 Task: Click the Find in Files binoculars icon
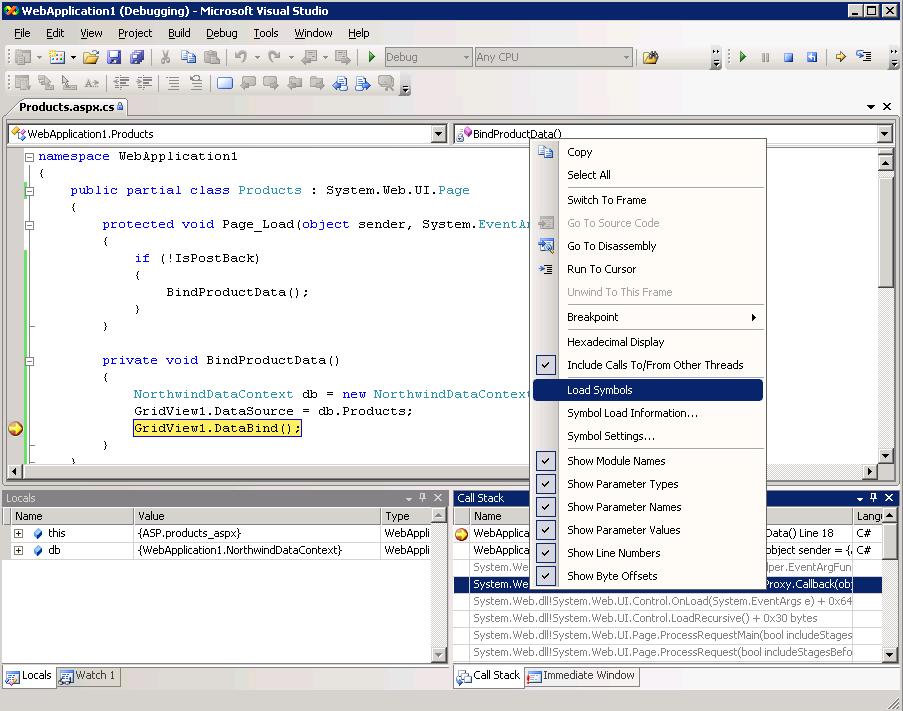click(650, 57)
